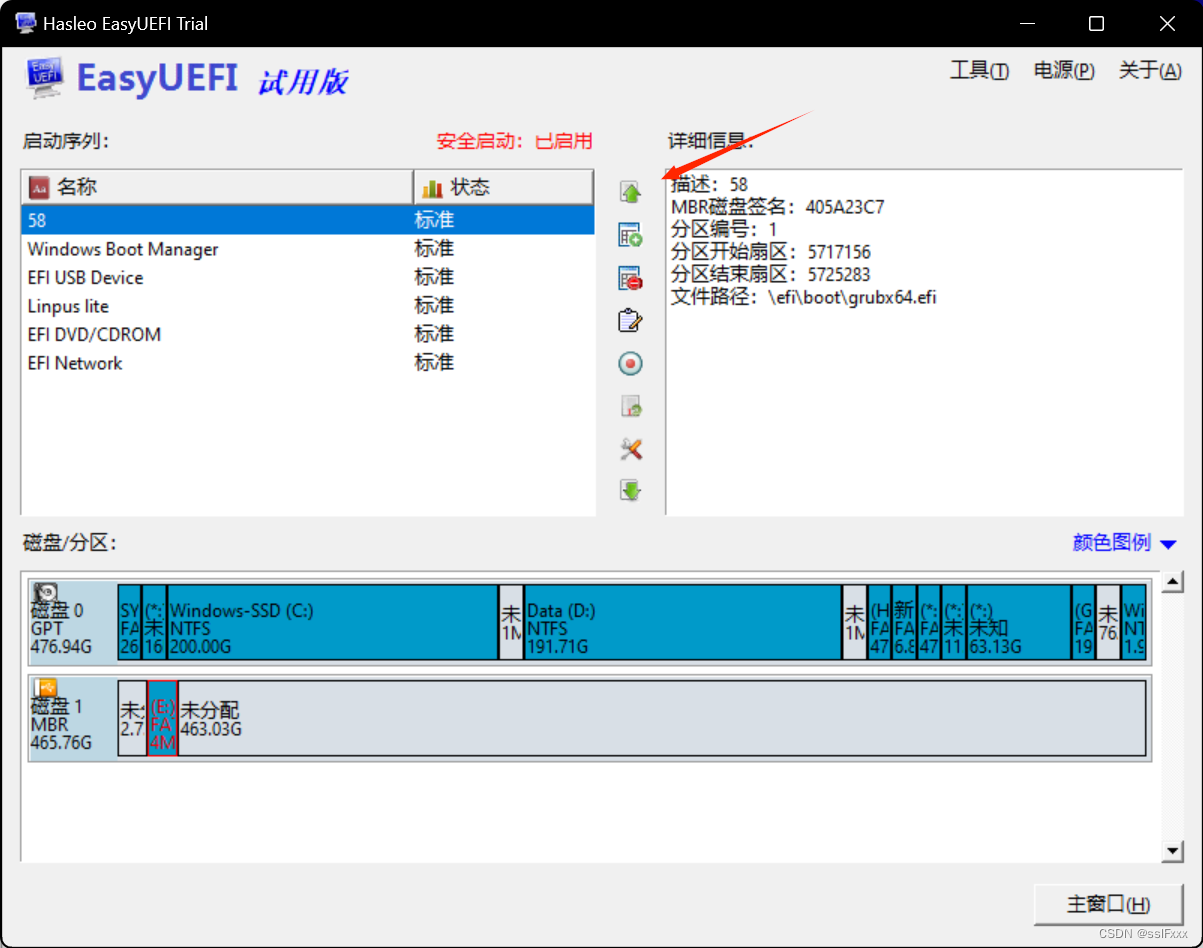Click the 安全启动 status text
The image size is (1203, 948).
point(515,141)
